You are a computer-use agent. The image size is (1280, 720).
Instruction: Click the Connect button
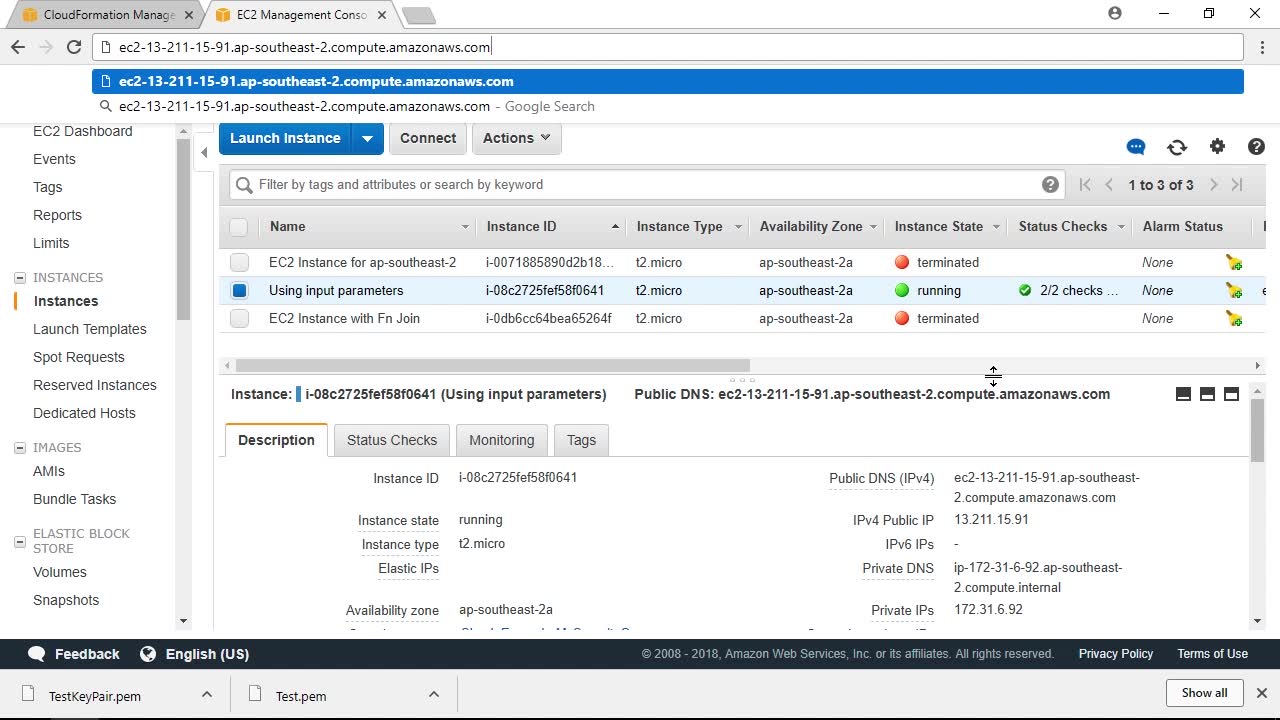click(428, 138)
